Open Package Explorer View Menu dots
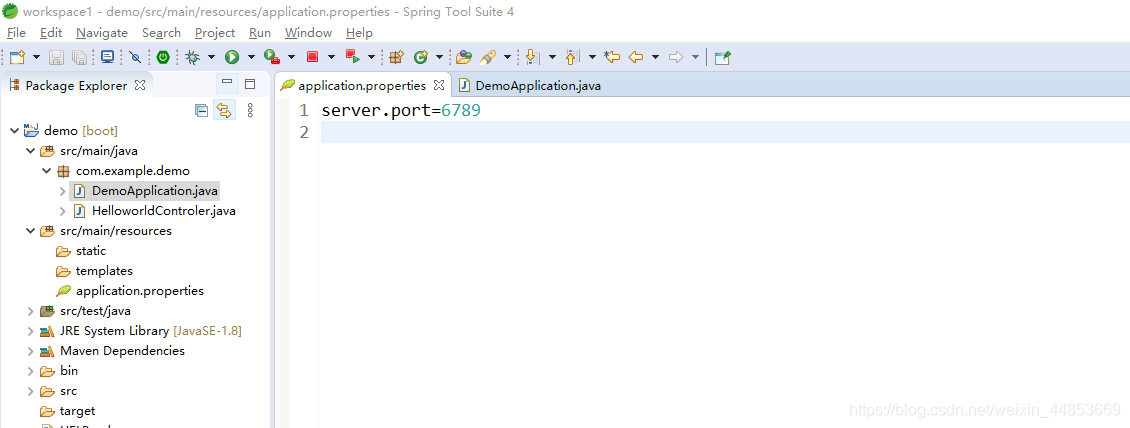The height and width of the screenshot is (428, 1130). coord(250,110)
